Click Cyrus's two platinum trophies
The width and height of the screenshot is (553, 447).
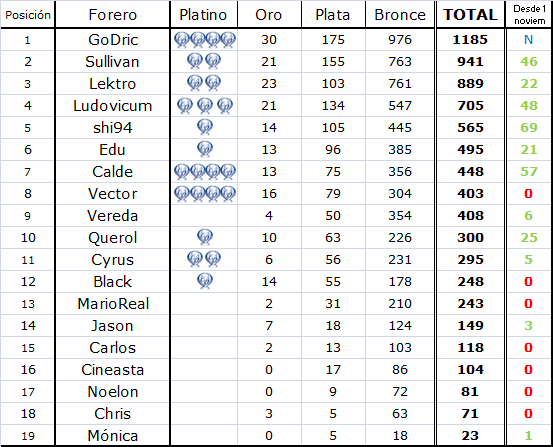click(204, 259)
